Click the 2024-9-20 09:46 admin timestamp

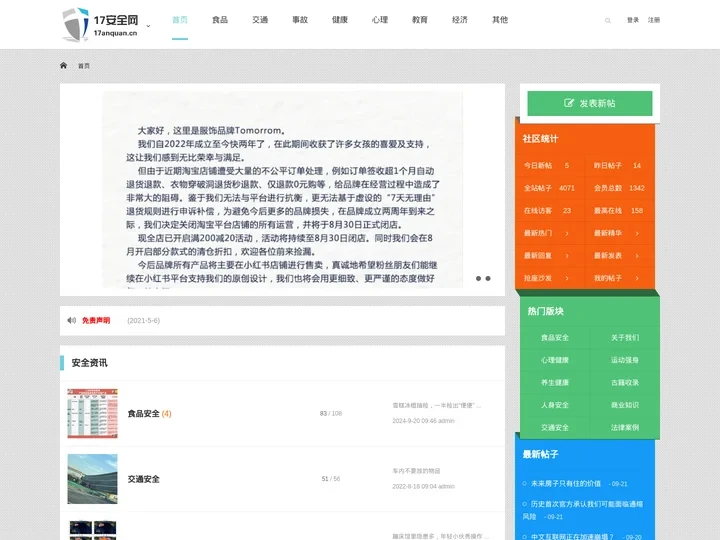pos(423,421)
